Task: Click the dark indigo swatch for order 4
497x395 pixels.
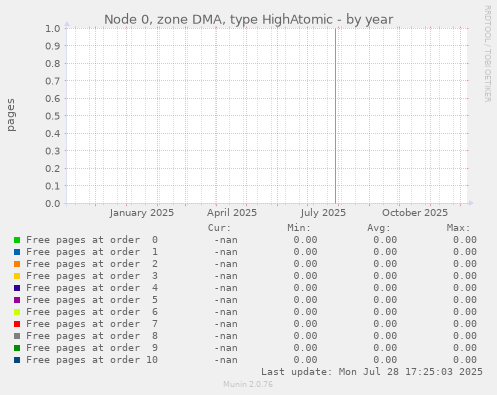Action: pos(17,288)
